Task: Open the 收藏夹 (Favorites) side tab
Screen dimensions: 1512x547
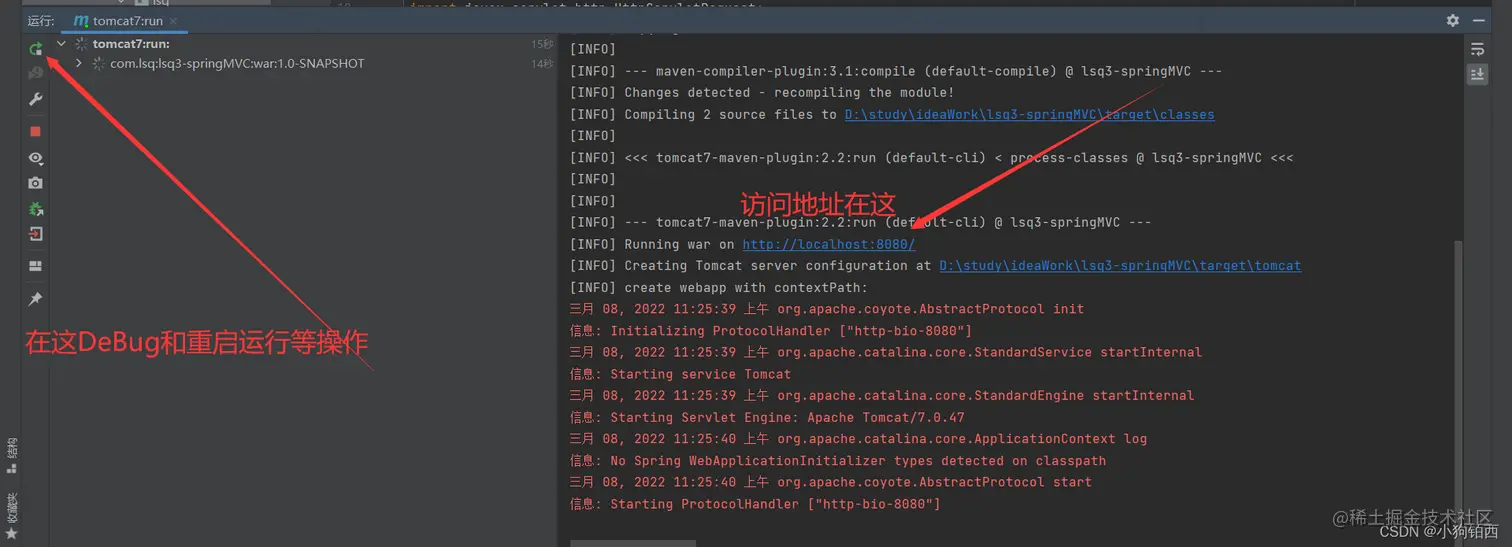Action: pos(11,514)
